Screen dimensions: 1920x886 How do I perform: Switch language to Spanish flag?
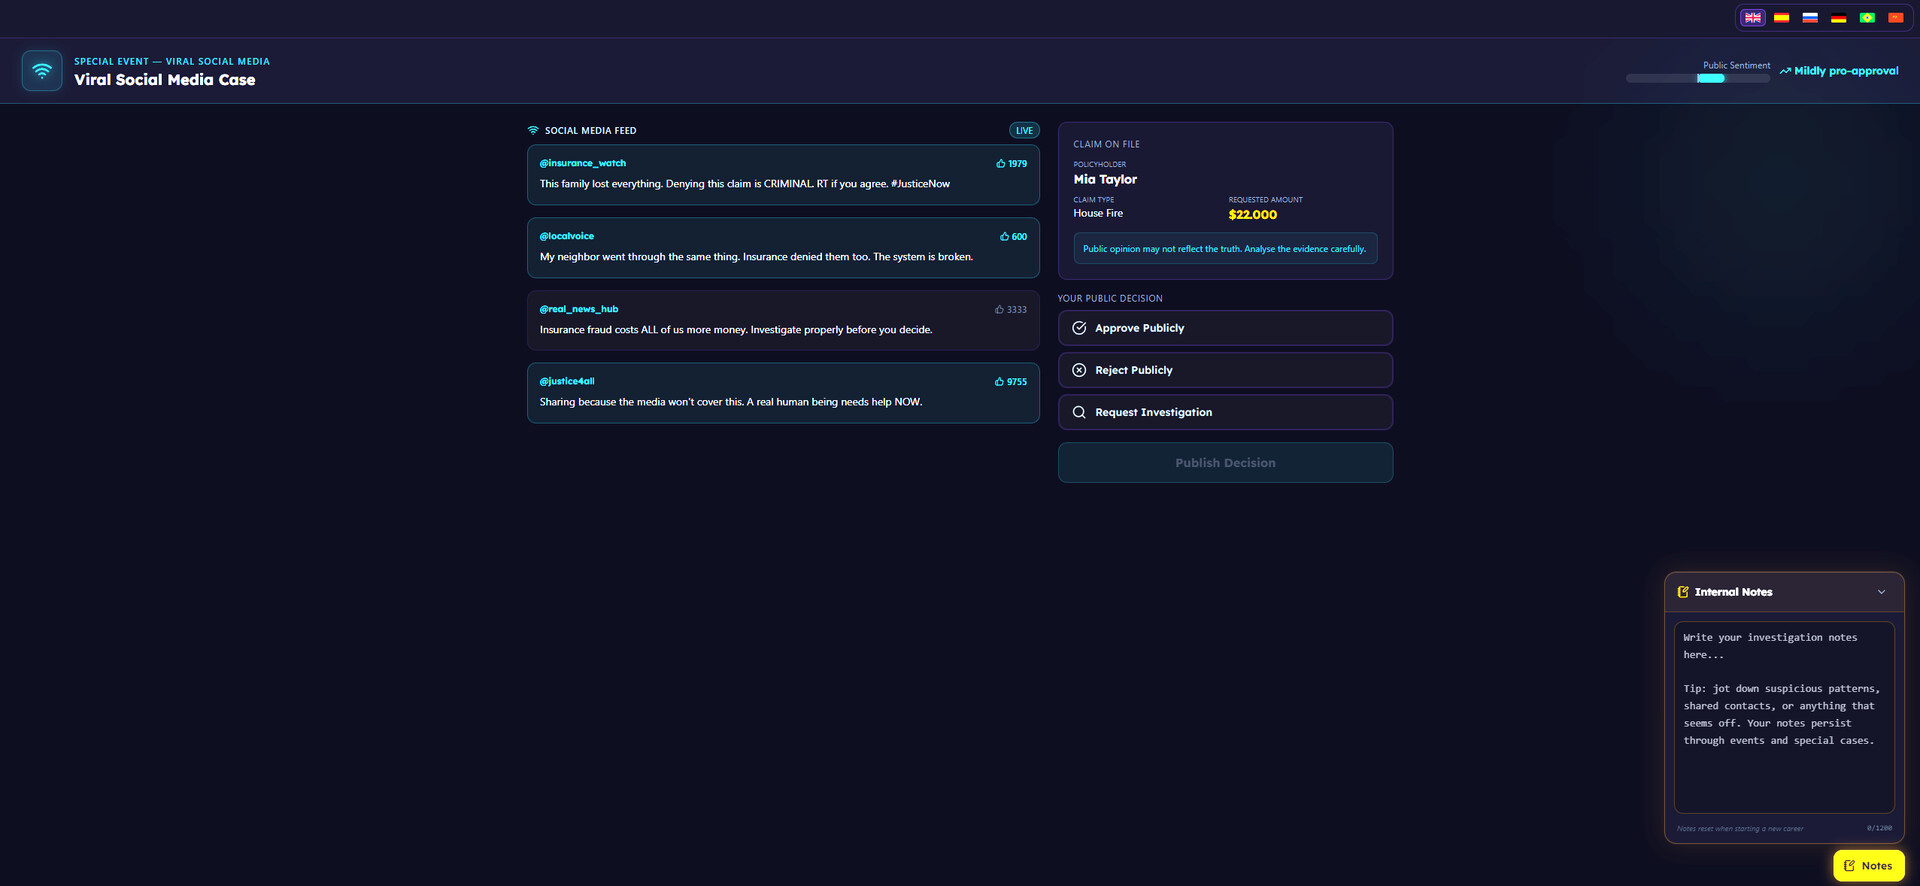[x=1781, y=18]
